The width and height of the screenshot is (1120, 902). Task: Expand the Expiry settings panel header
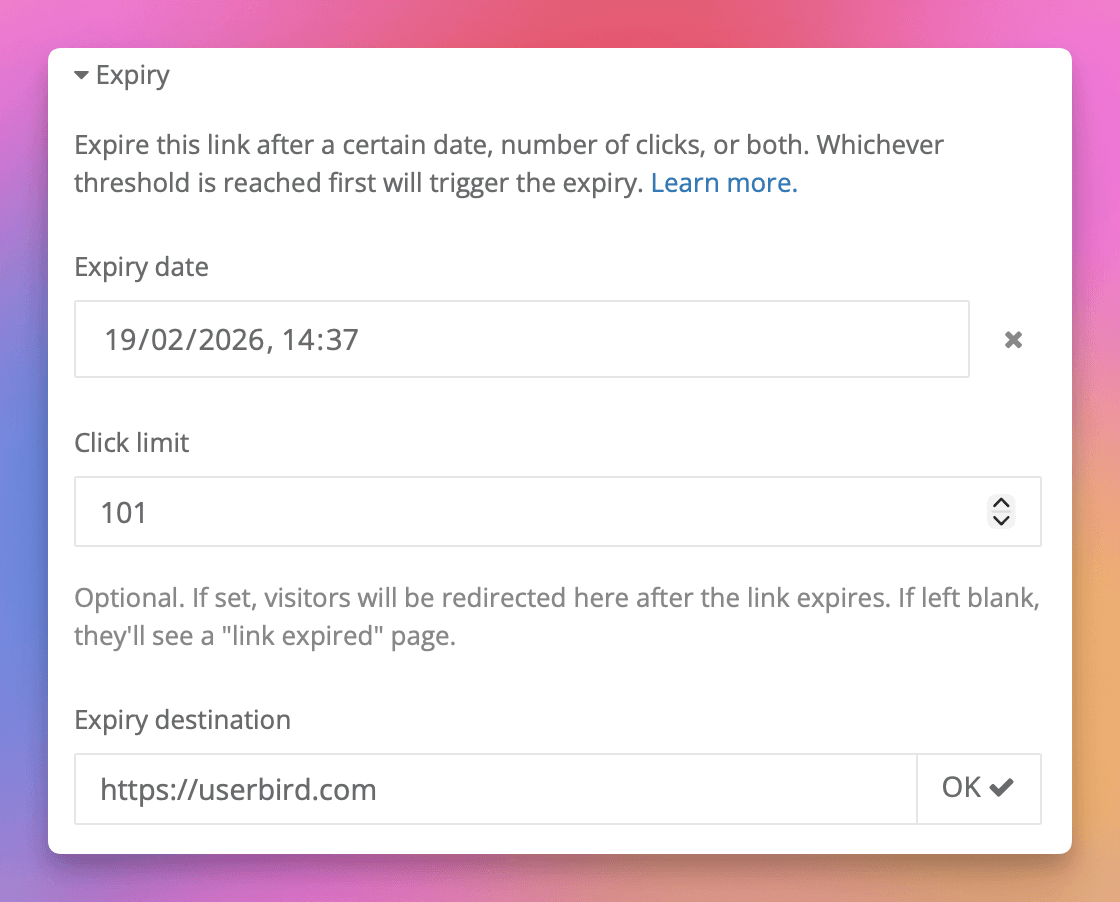122,74
